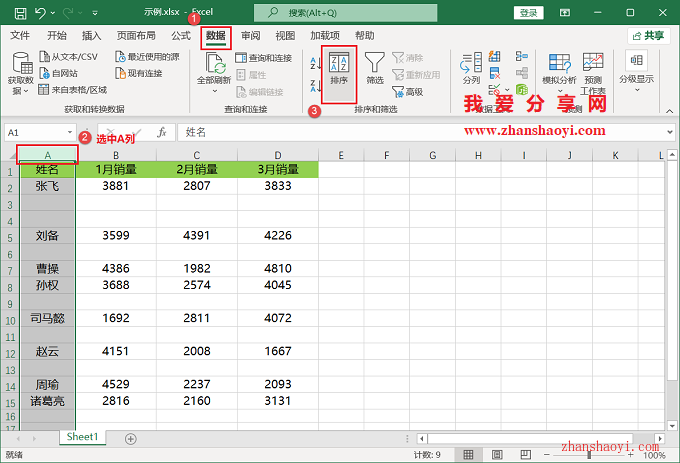This screenshot has height=463, width=680.
Task: Select the column A header
Action: coord(47,155)
